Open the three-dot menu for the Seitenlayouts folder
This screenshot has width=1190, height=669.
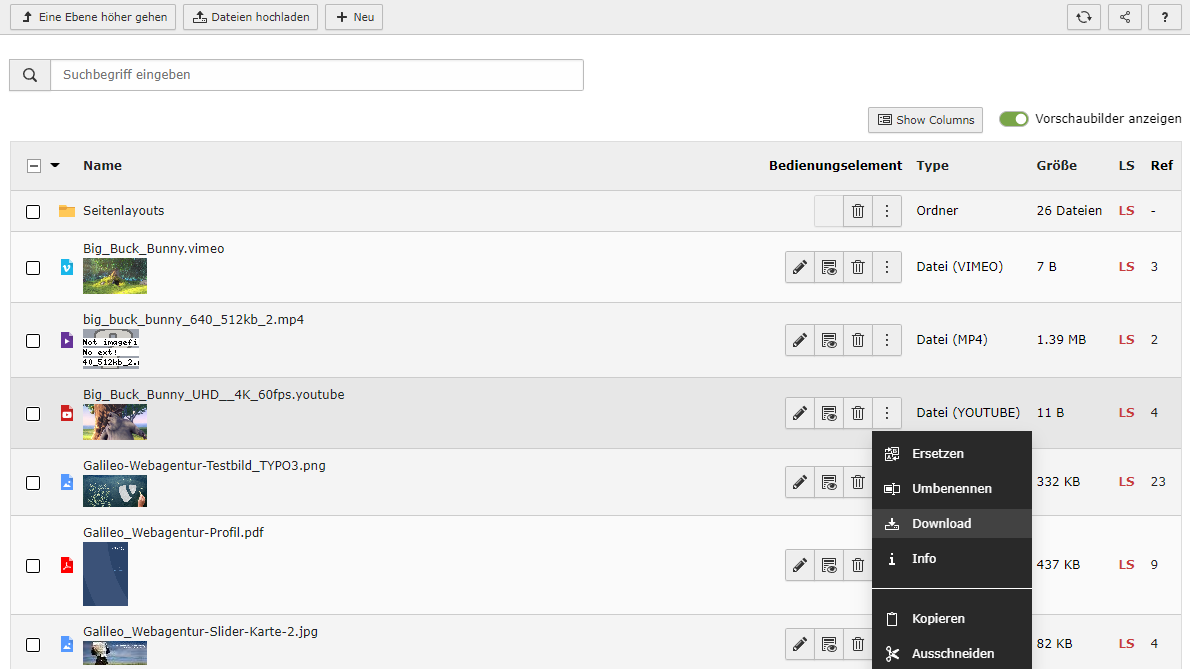click(887, 211)
